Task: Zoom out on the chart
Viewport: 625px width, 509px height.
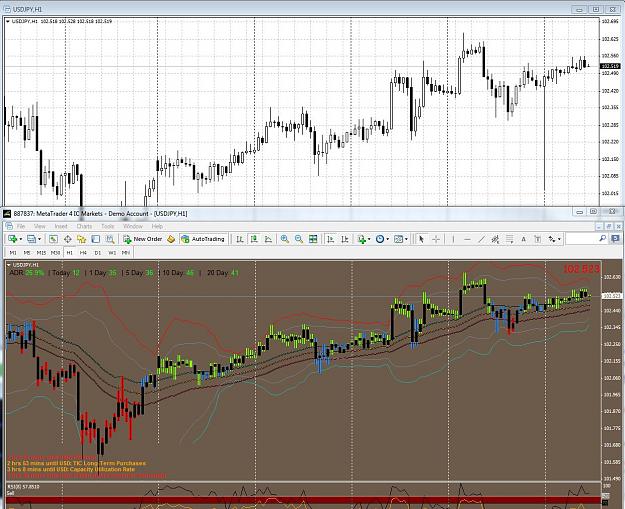Action: click(x=299, y=239)
